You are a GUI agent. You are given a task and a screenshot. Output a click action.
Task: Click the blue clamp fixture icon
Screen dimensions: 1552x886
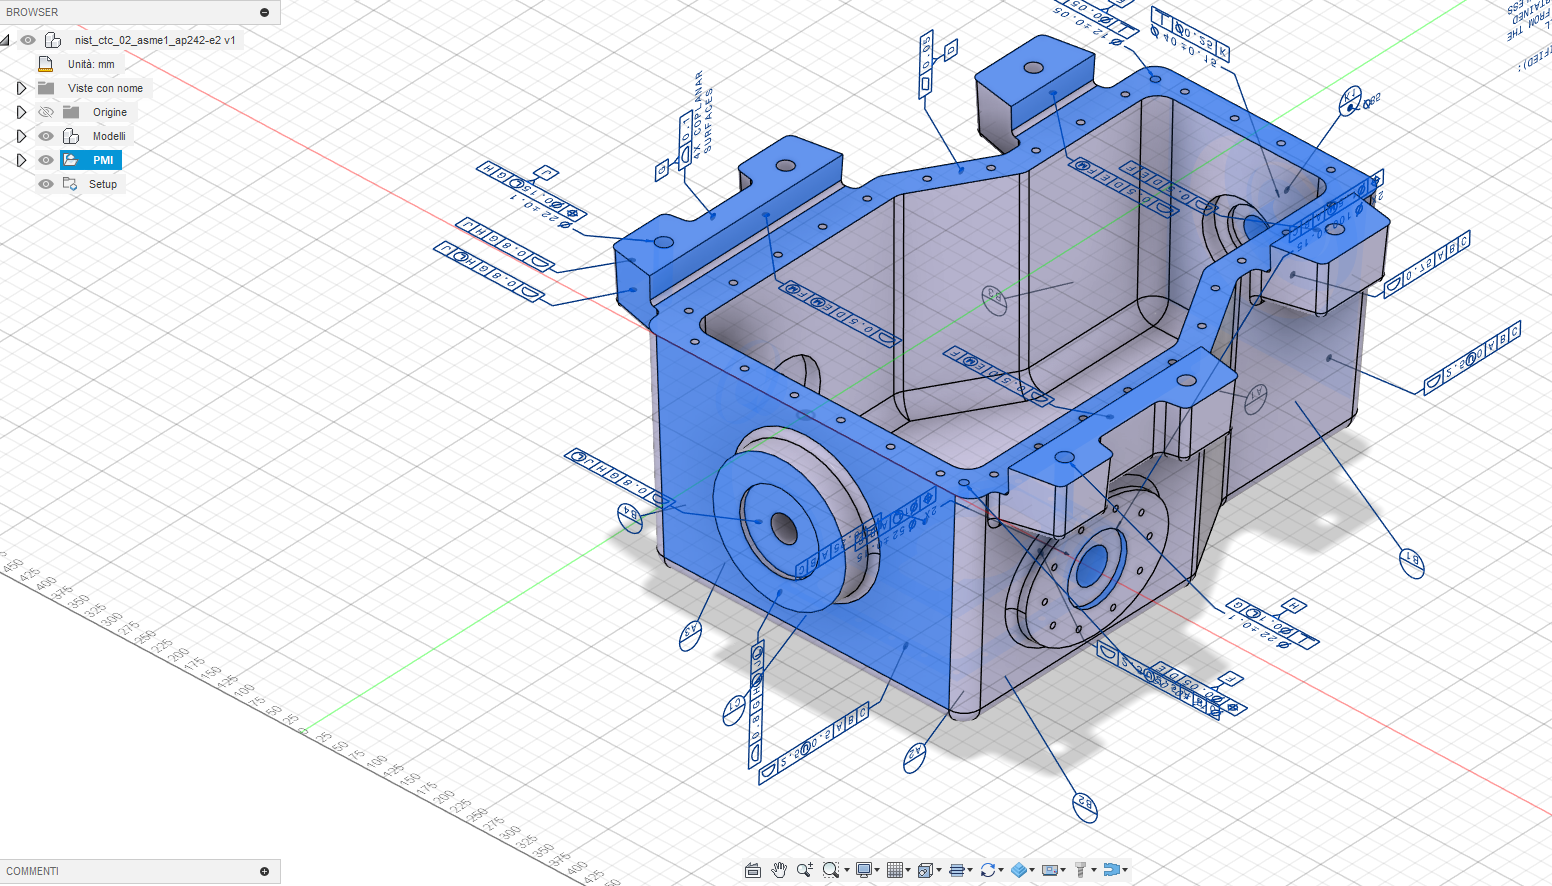click(x=1110, y=870)
